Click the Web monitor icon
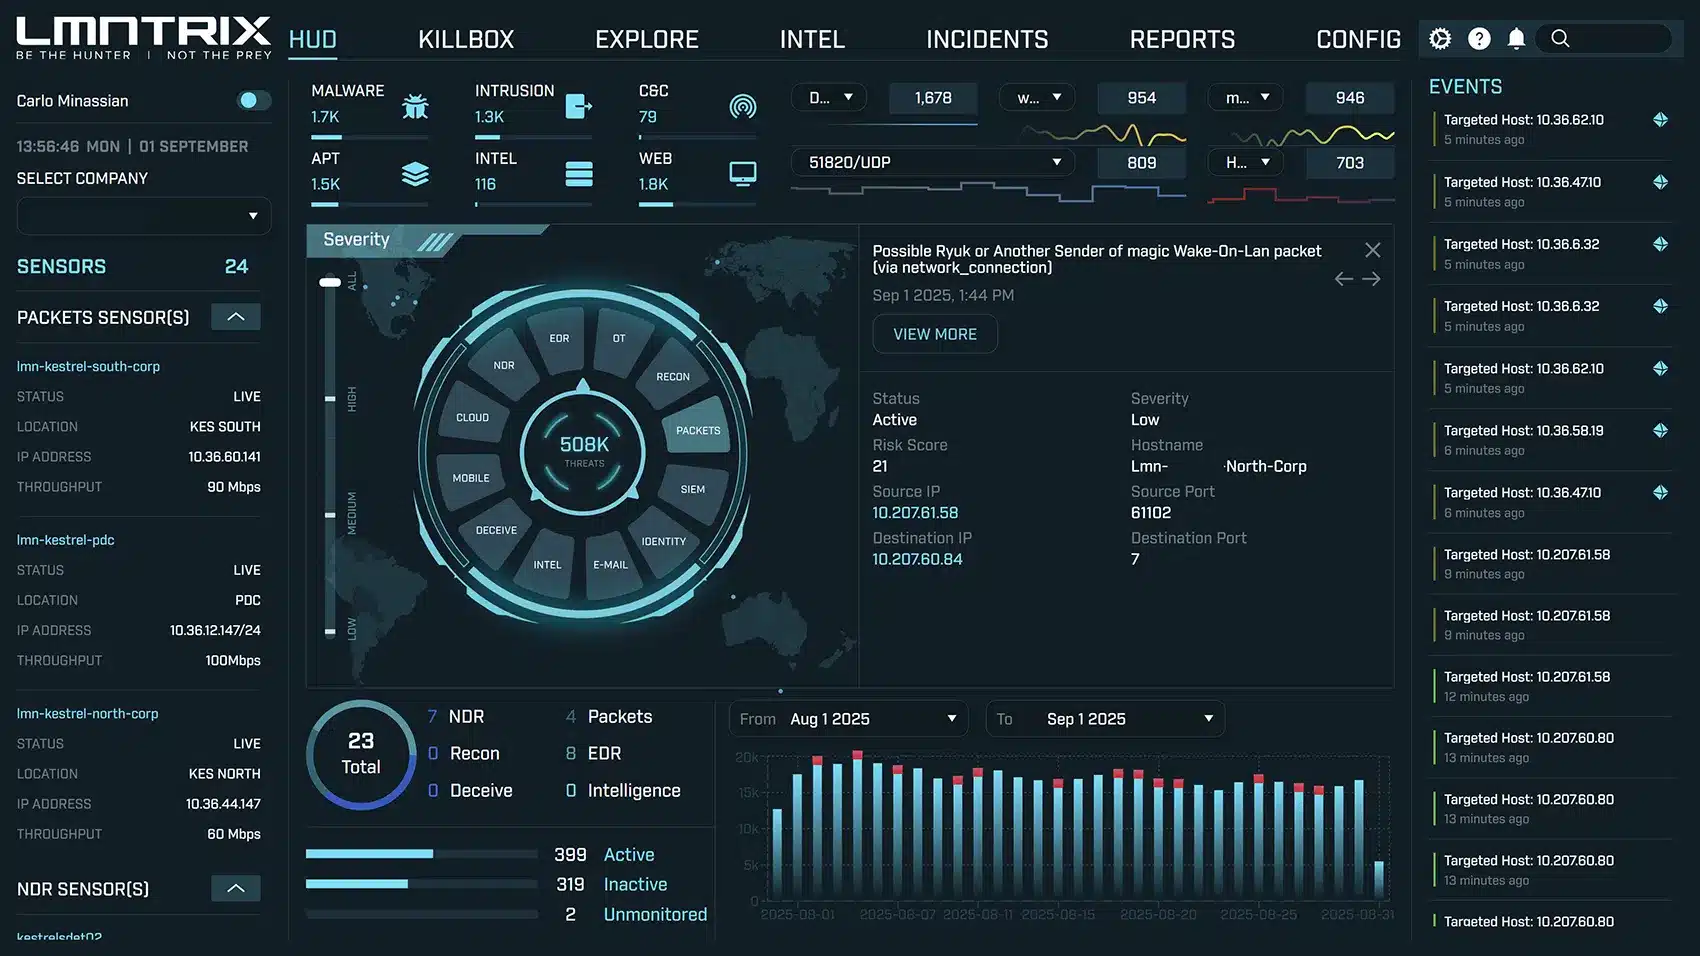The image size is (1700, 956). 742,174
